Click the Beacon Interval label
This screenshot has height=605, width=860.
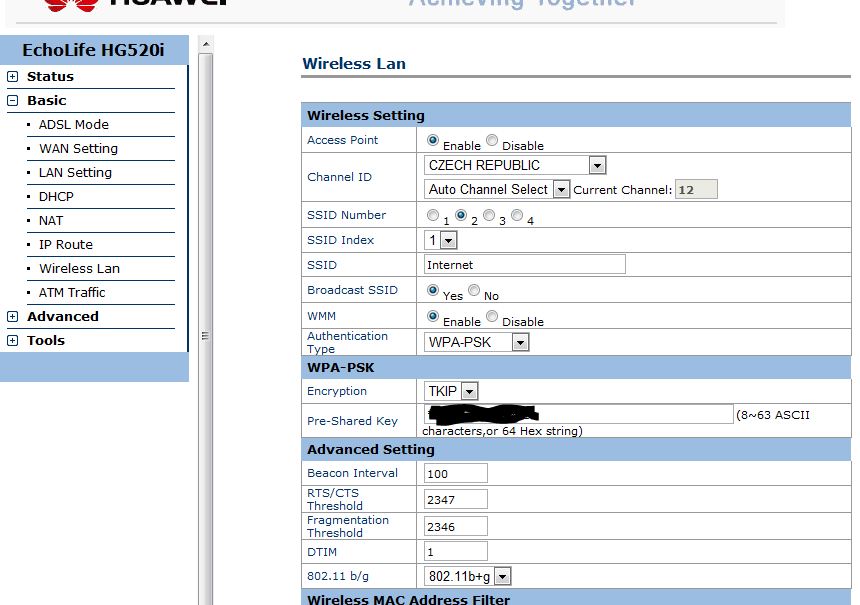pos(352,473)
